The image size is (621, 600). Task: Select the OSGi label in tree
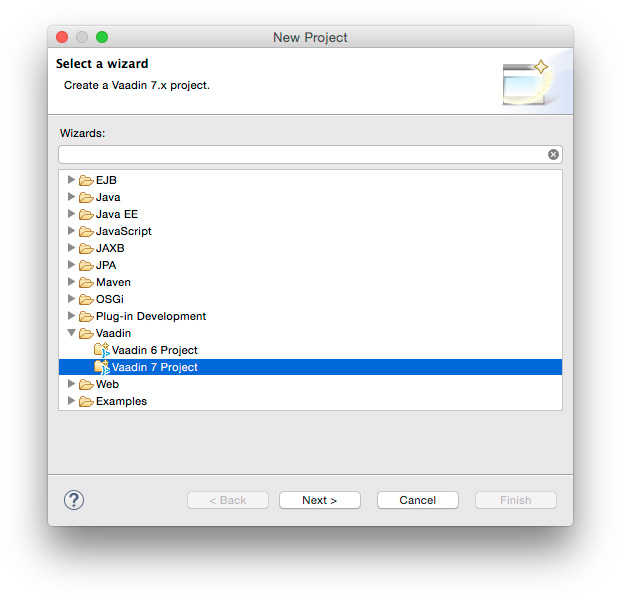[110, 299]
